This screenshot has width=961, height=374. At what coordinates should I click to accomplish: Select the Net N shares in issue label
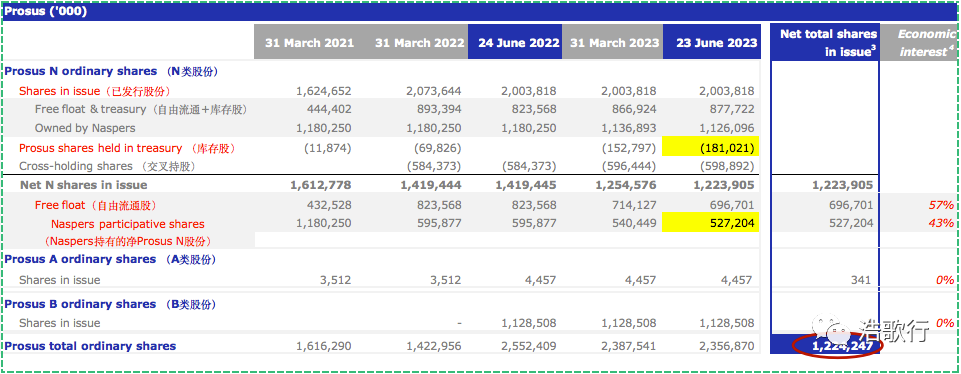(84, 185)
